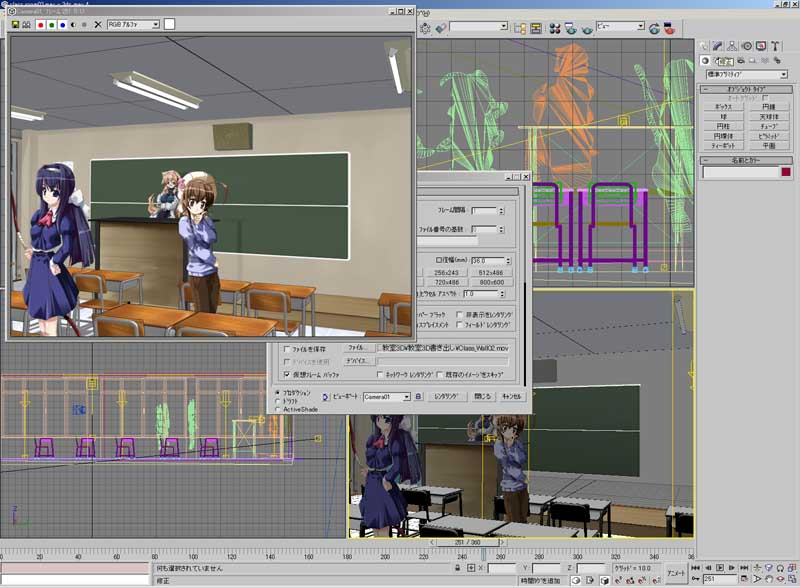Step to the next frame
The width and height of the screenshot is (800, 588).
click(732, 568)
